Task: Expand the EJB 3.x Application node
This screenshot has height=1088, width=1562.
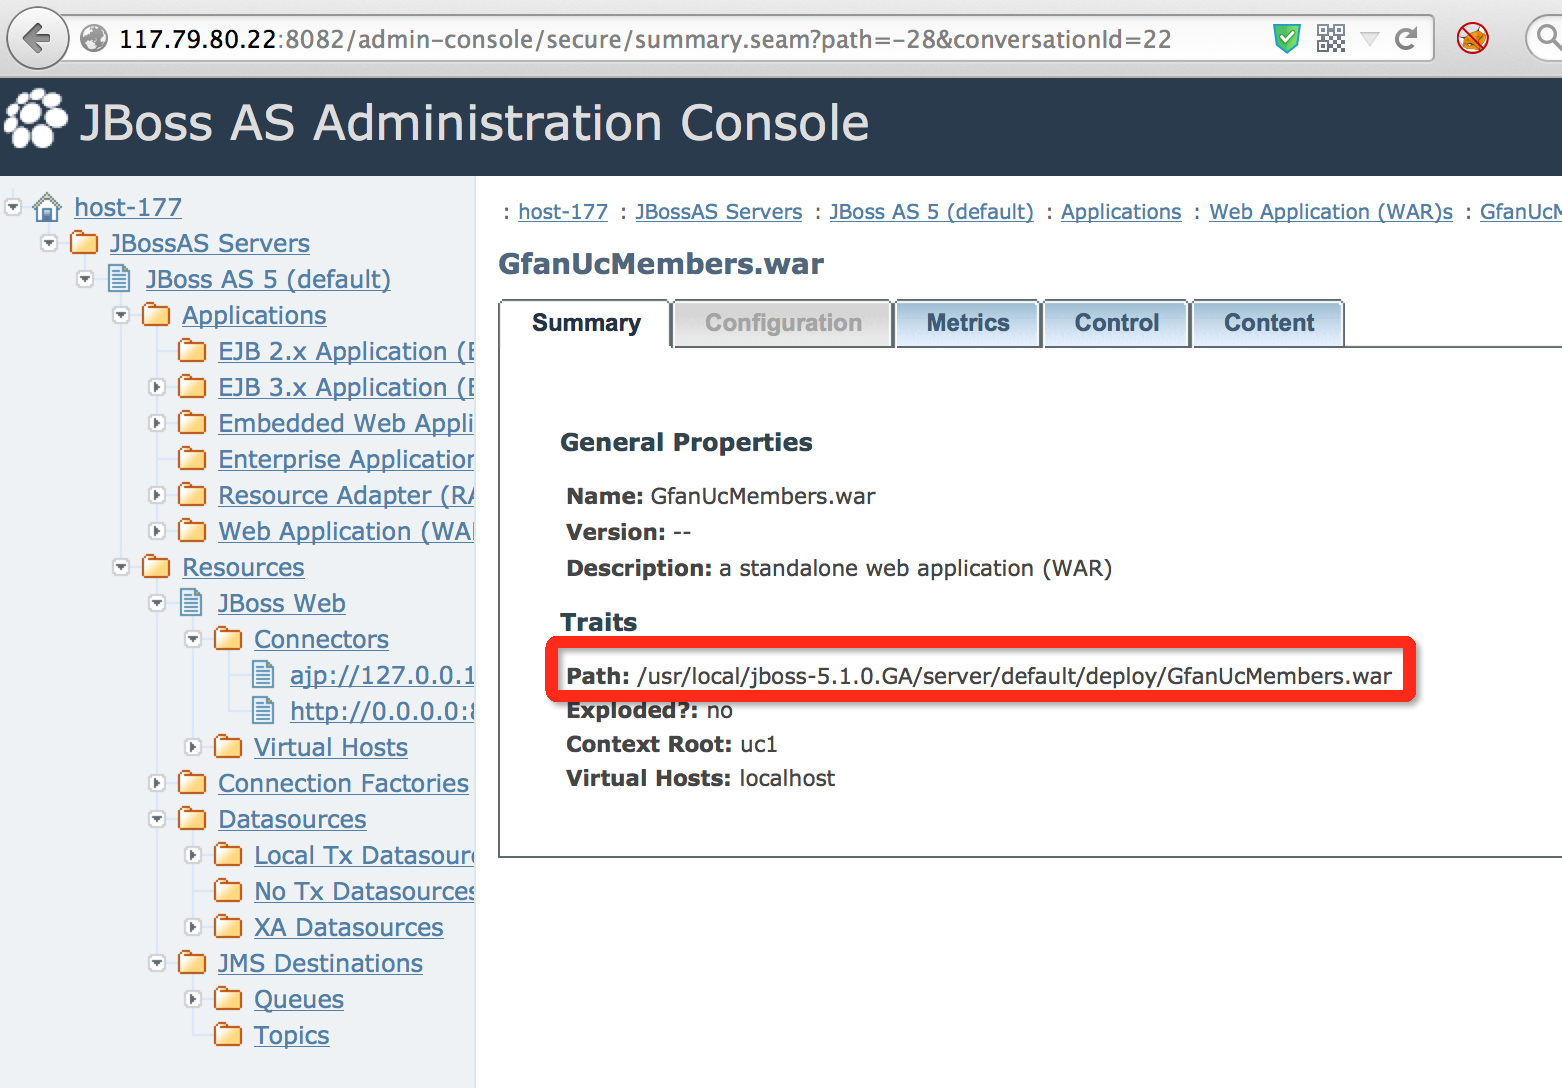Action: click(157, 387)
